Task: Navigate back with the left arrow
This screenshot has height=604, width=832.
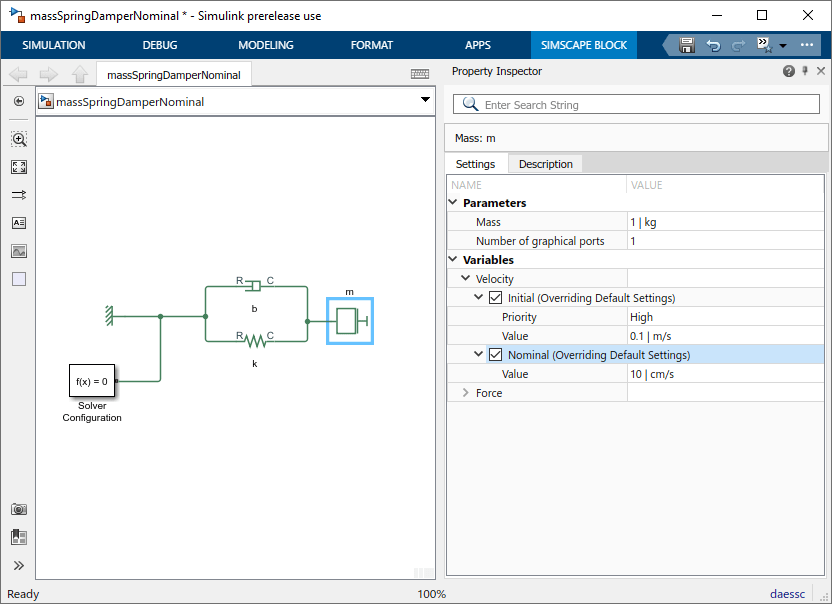Action: point(19,74)
